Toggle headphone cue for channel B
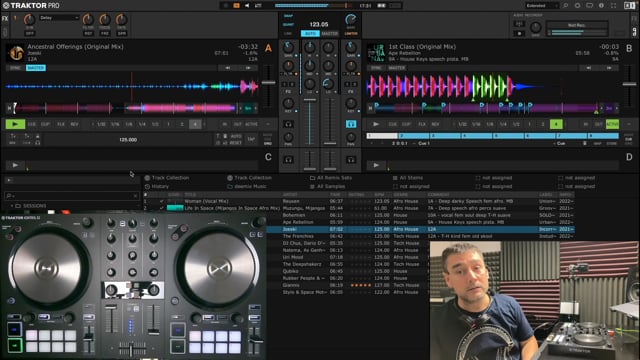Viewport: 640px width, 360px height. [x=351, y=124]
